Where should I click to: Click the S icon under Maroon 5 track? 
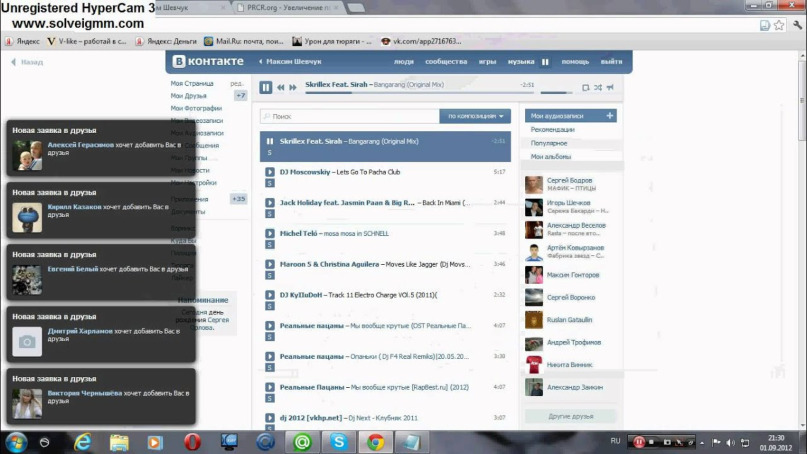270,275
